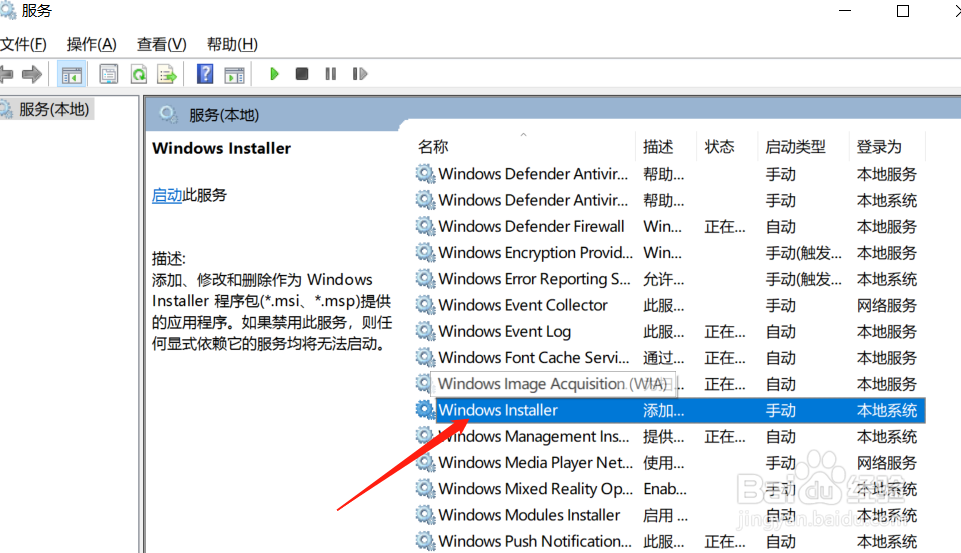
Task: Open the 查看(V) menu
Action: click(x=161, y=45)
